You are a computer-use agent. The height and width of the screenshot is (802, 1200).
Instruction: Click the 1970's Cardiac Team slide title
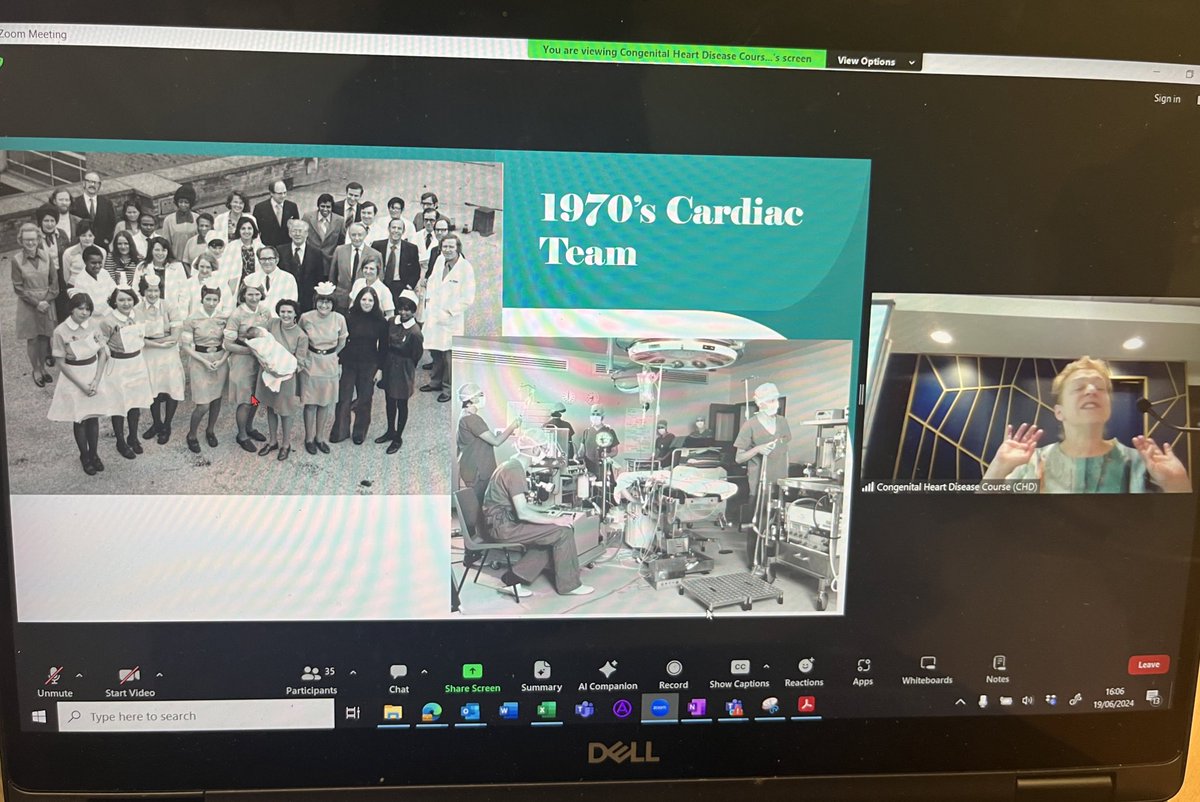[672, 229]
